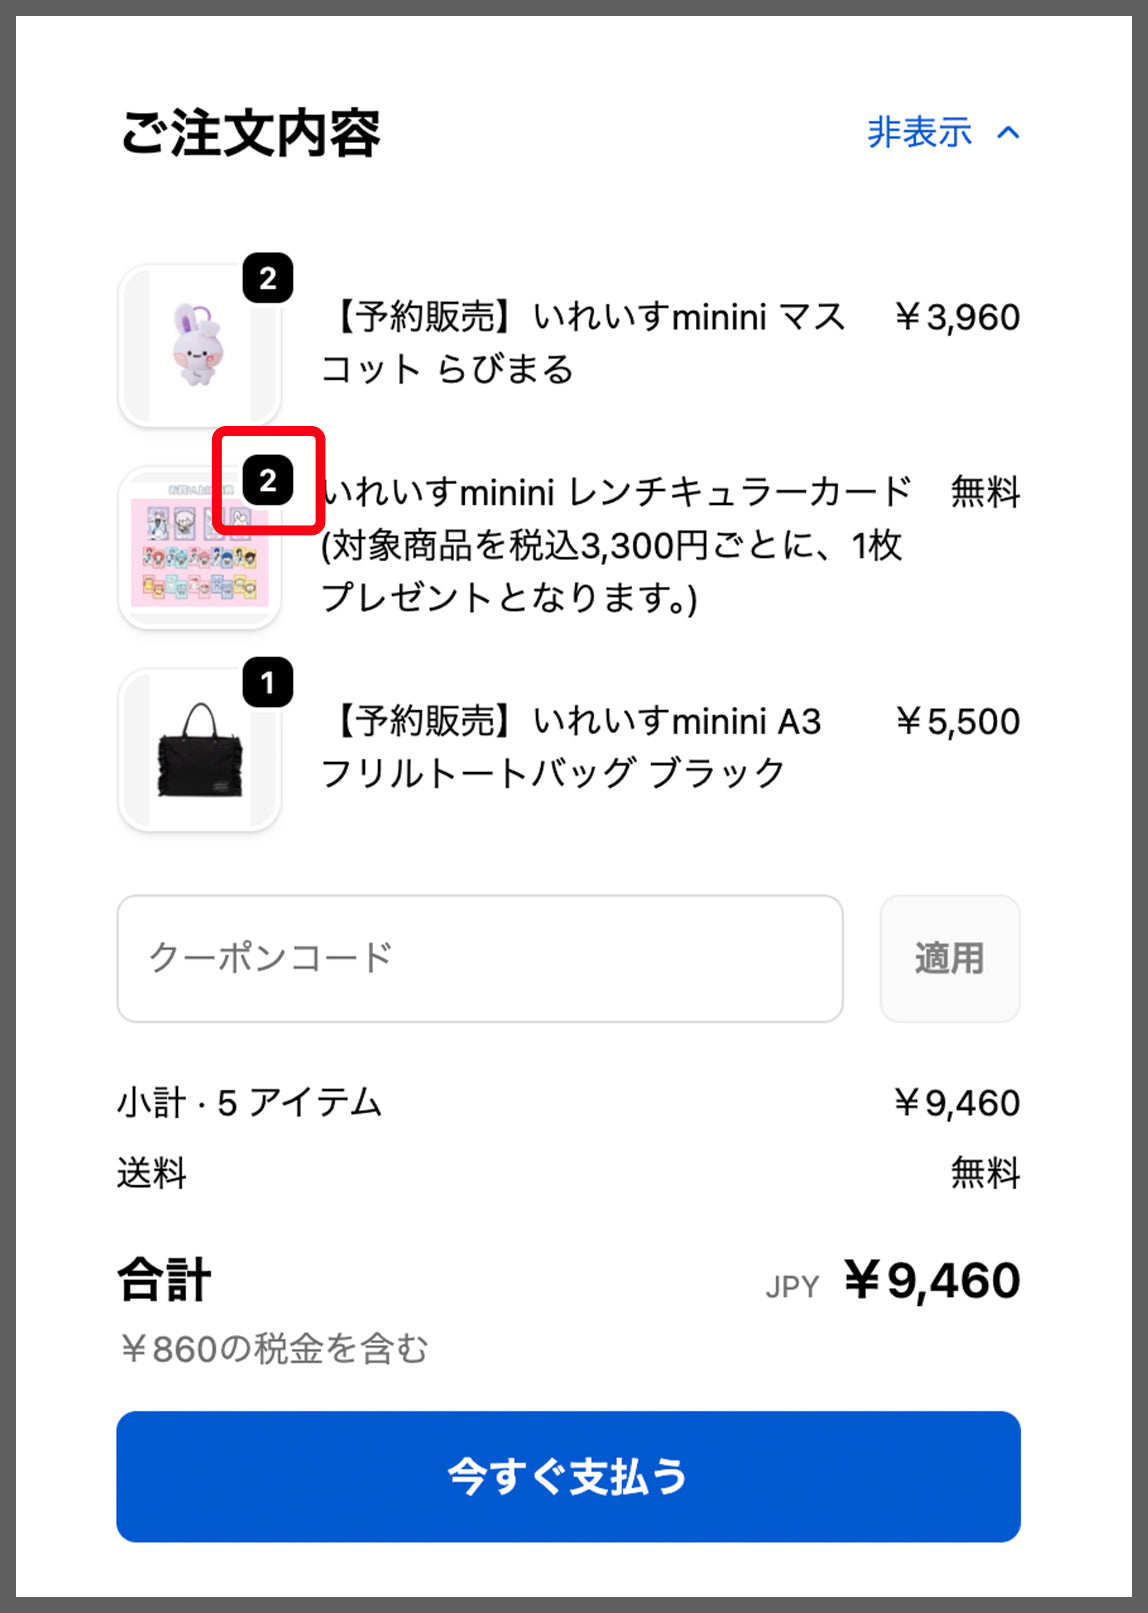Screen dimensions: 1148x1613
Task: Click the レンチキュラーカード product name text
Action: coord(615,544)
